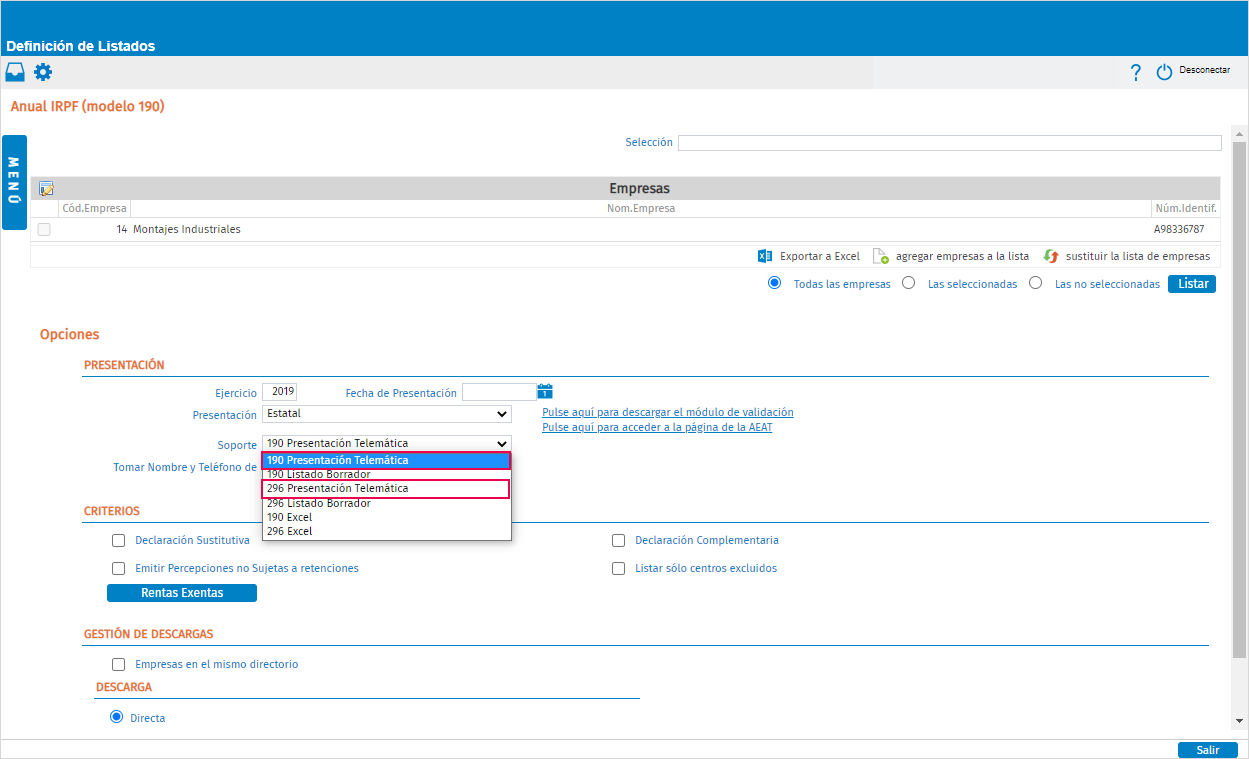The height and width of the screenshot is (759, 1249).
Task: Click the sustituir la lista de empresas icon
Action: pos(1051,256)
